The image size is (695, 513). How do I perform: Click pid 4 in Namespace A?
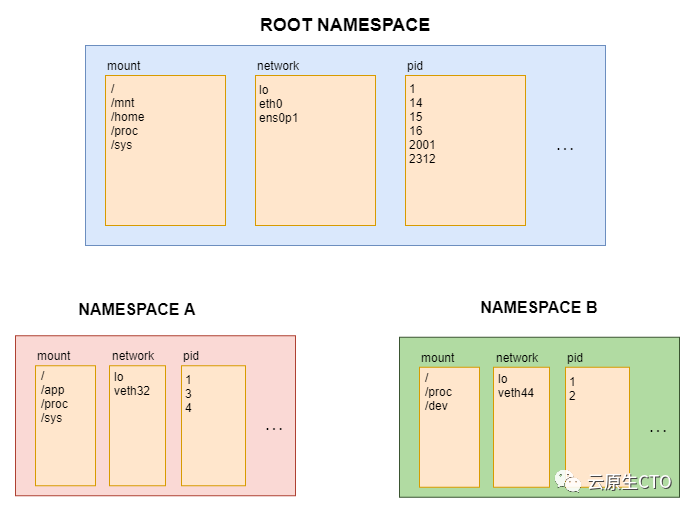pyautogui.click(x=188, y=408)
